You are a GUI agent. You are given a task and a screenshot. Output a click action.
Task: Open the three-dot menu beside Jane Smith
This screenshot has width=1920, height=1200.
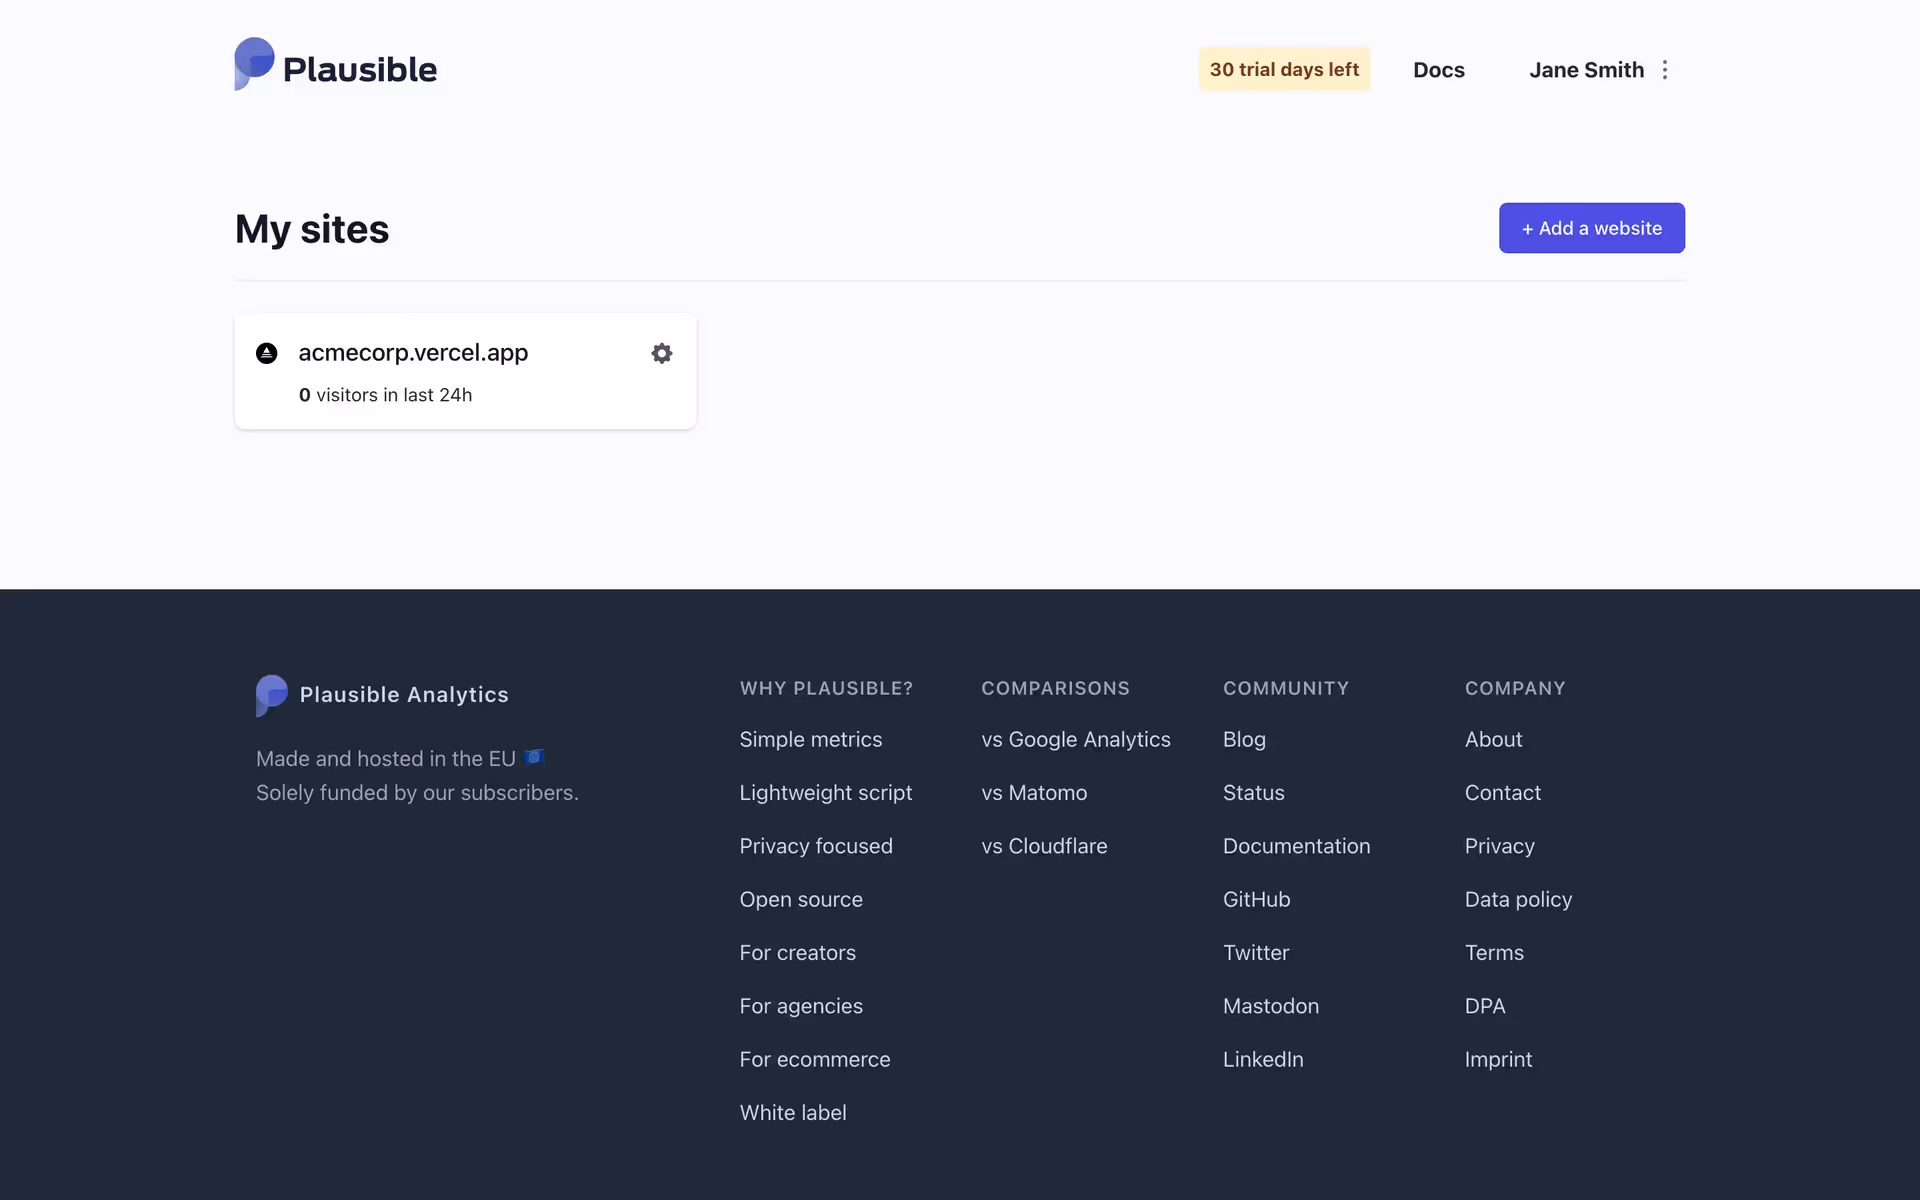[x=1665, y=70]
